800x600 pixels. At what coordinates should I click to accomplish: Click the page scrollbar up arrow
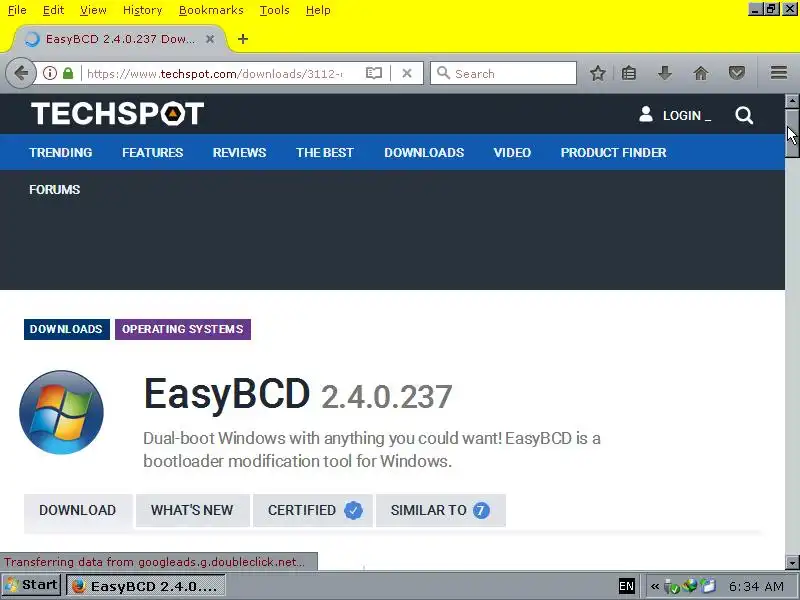coord(792,101)
